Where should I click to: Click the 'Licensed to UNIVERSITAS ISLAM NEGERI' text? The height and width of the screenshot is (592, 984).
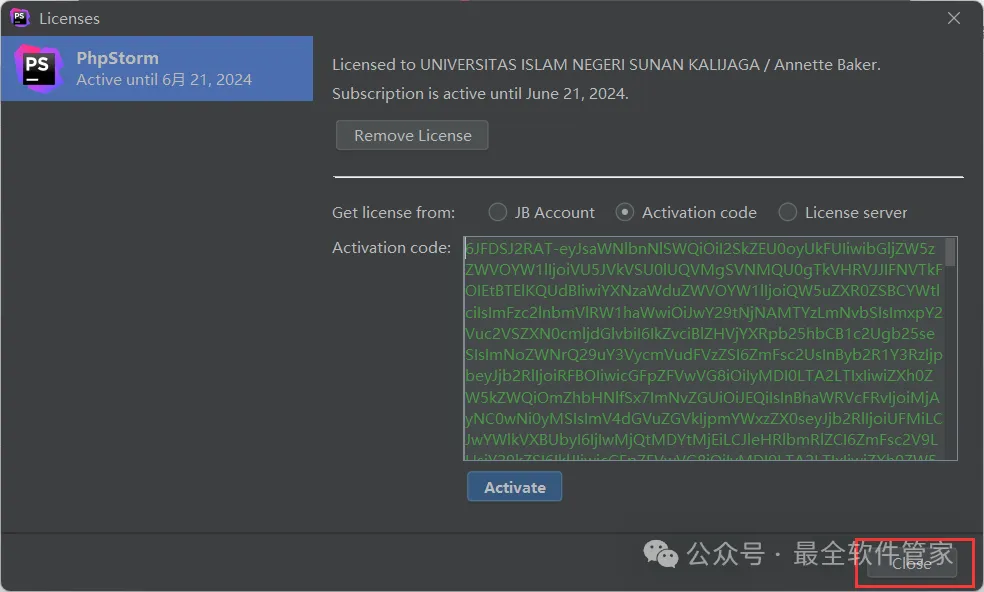coord(606,65)
